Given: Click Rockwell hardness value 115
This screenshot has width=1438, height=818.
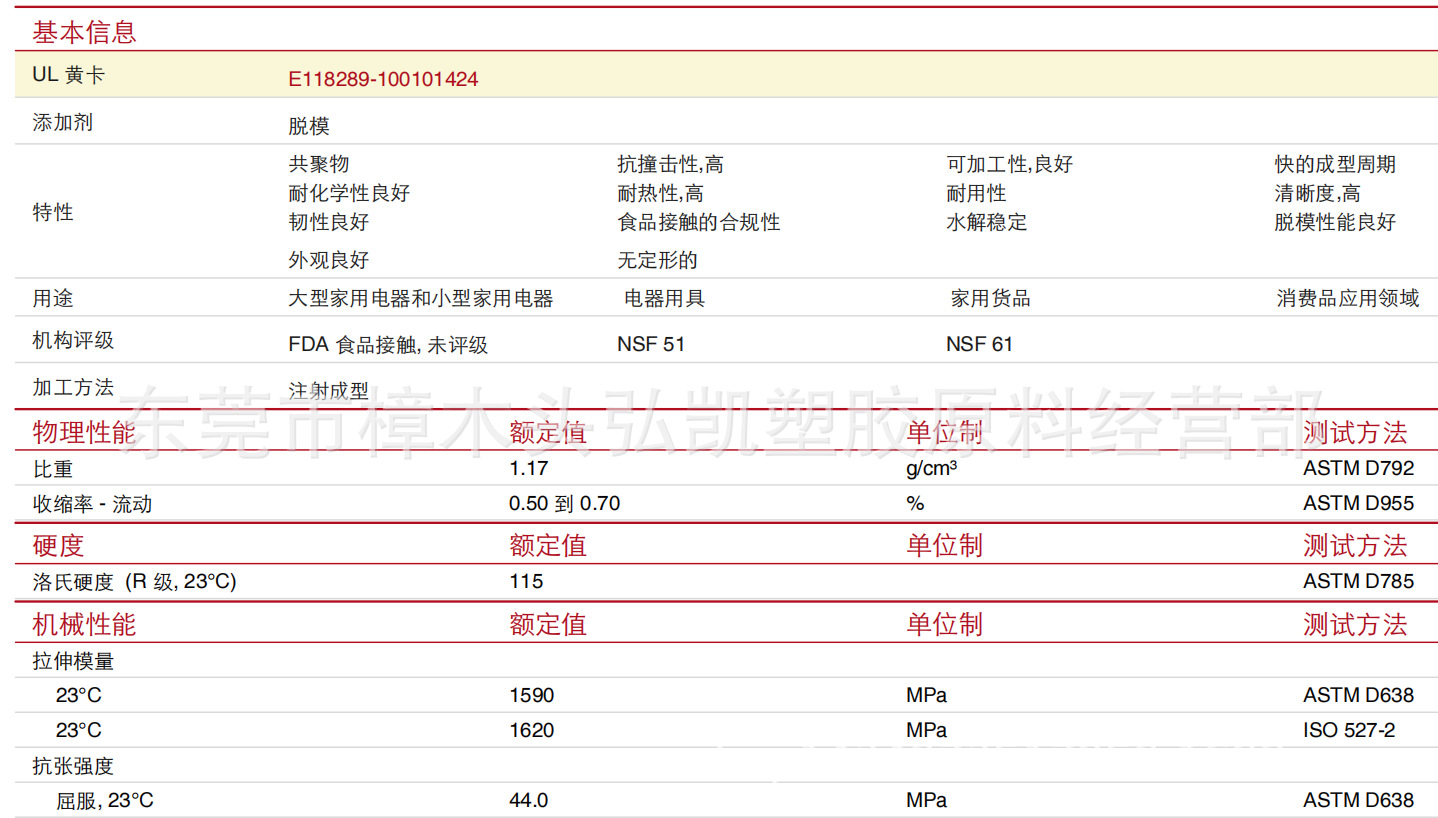Looking at the screenshot, I should point(526,581).
